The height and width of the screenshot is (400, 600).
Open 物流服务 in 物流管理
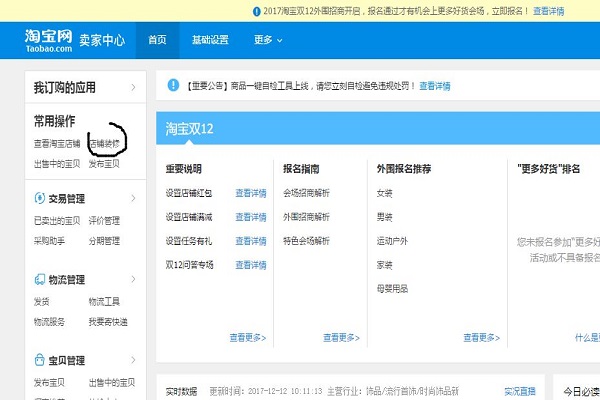(x=49, y=322)
